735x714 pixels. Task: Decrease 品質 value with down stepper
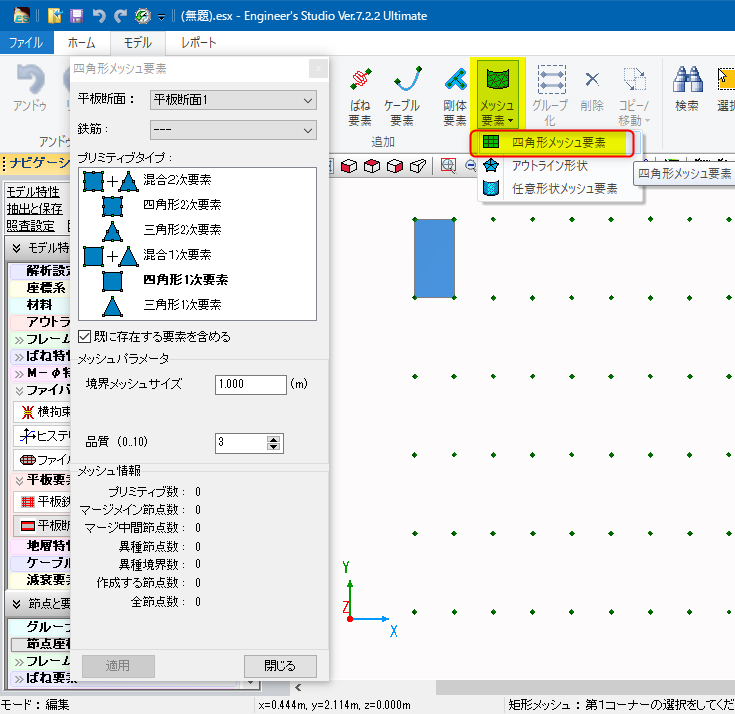[x=273, y=447]
